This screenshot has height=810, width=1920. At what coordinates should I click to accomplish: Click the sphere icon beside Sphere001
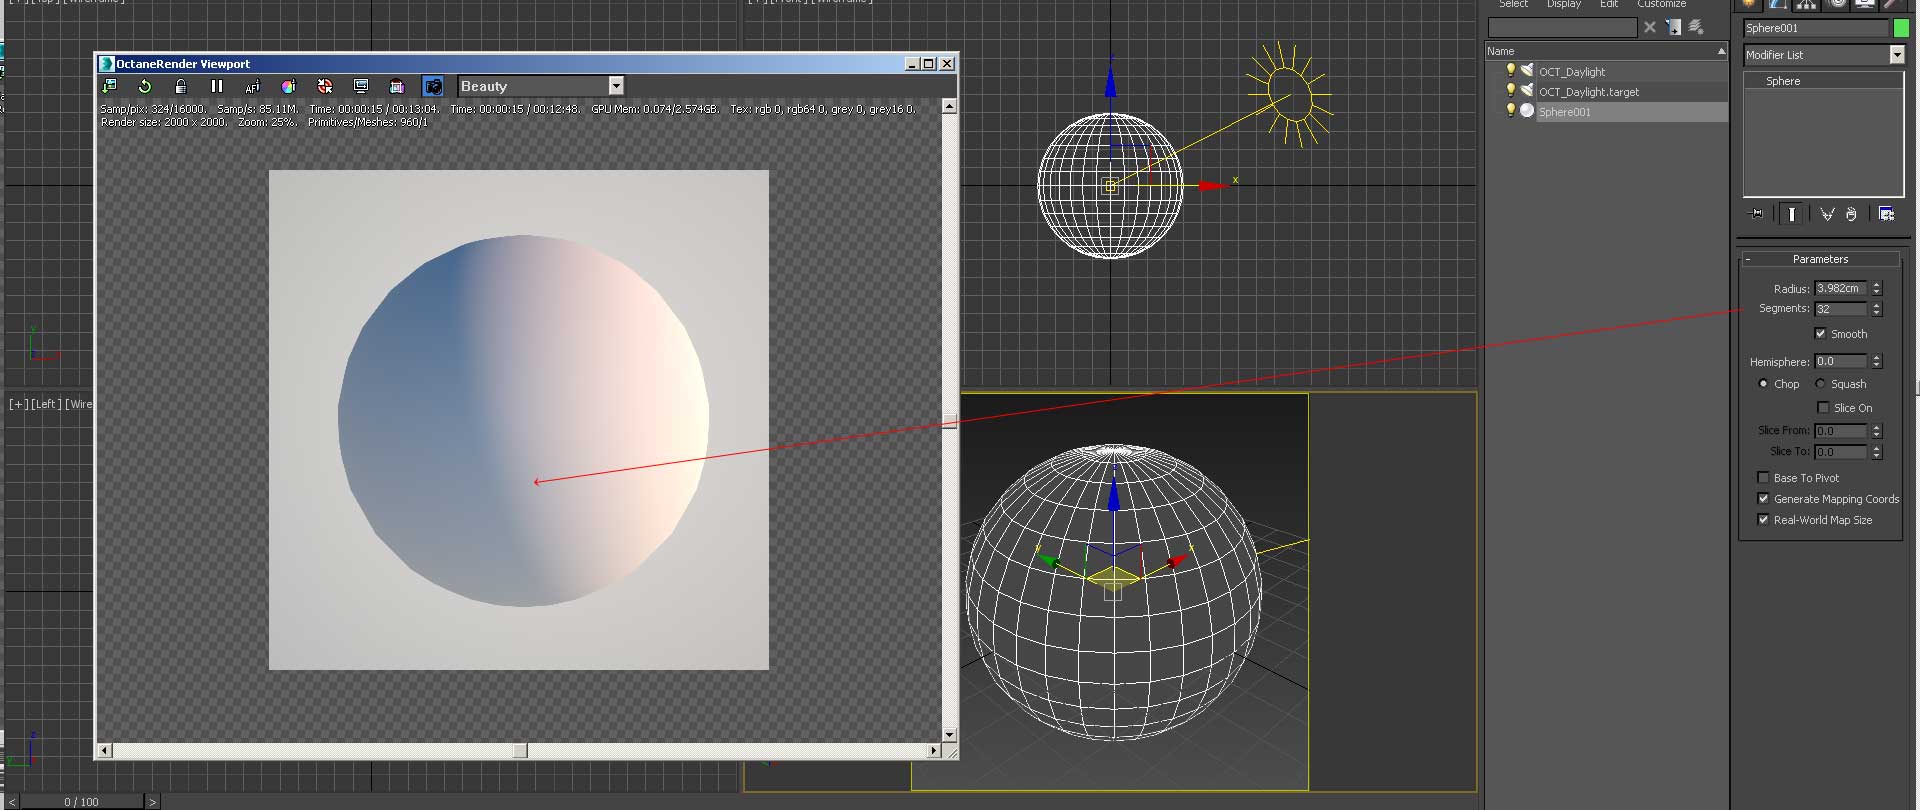coord(1527,111)
